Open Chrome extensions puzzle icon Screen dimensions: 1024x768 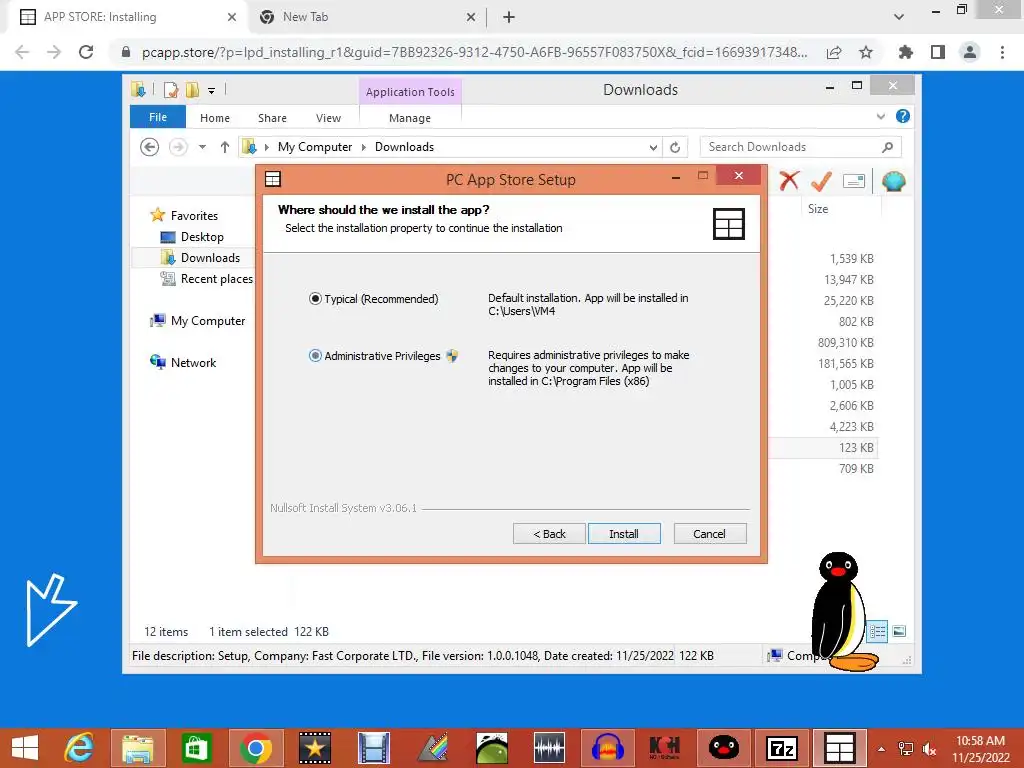(906, 52)
